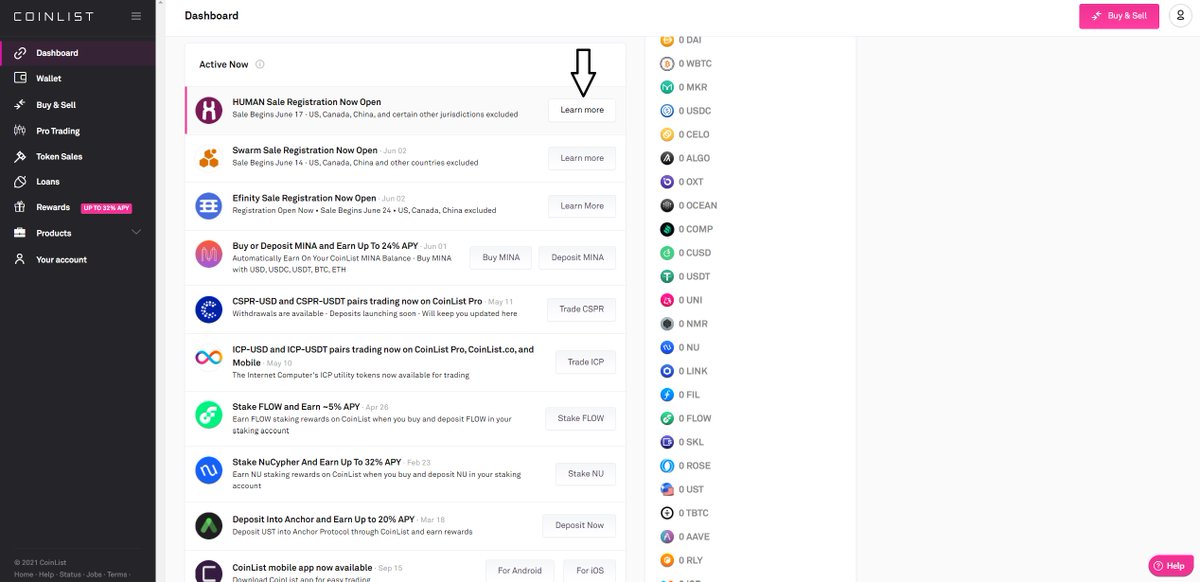
Task: Click the Anchor green logo icon
Action: click(x=208, y=525)
